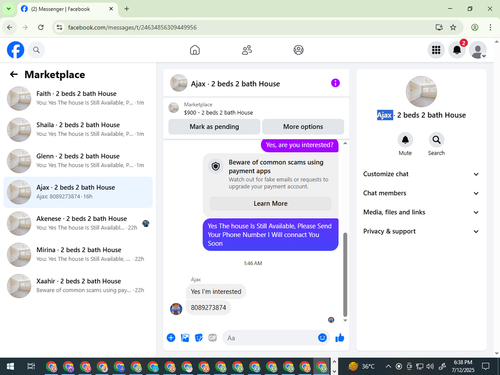This screenshot has width=500, height=375.
Task: Expand the Chat members section
Action: (x=421, y=193)
